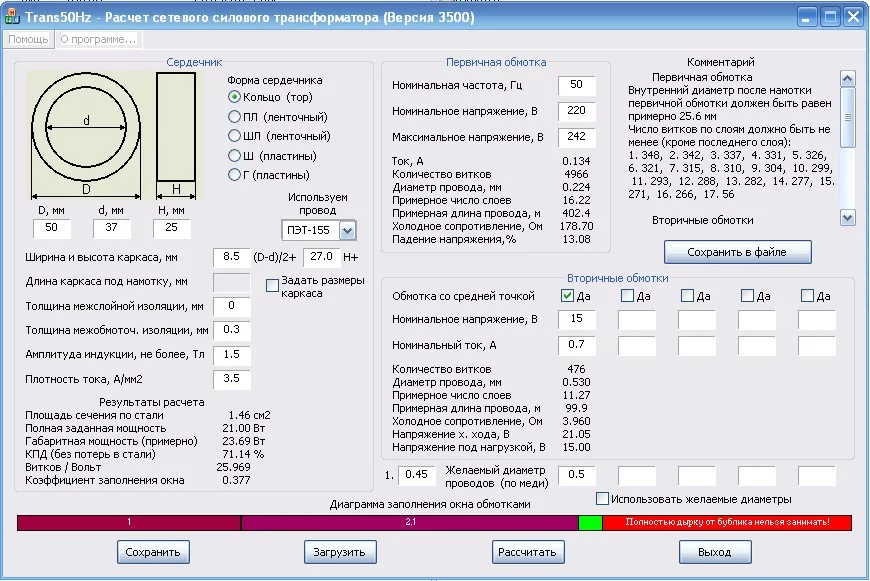Select the ПЛ (ленточный) core shape
This screenshot has width=870, height=581.
click(235, 117)
